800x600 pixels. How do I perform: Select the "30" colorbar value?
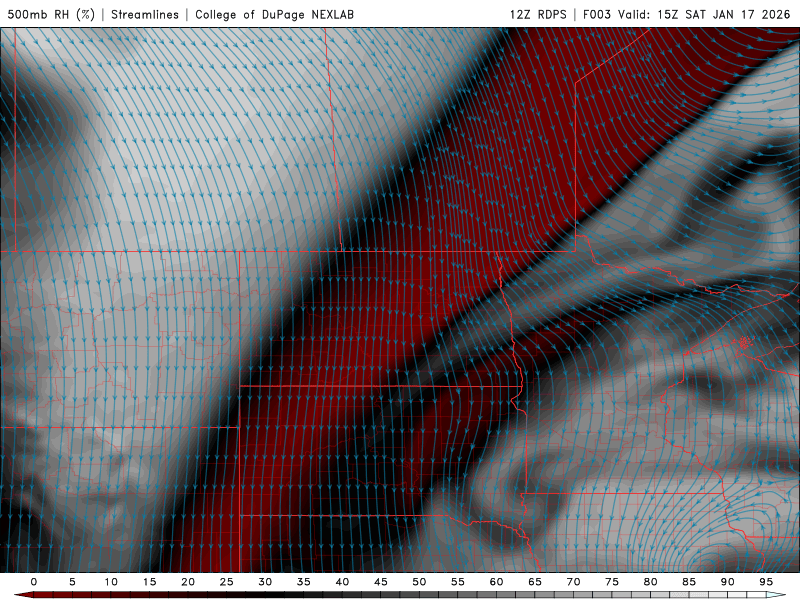[x=265, y=582]
